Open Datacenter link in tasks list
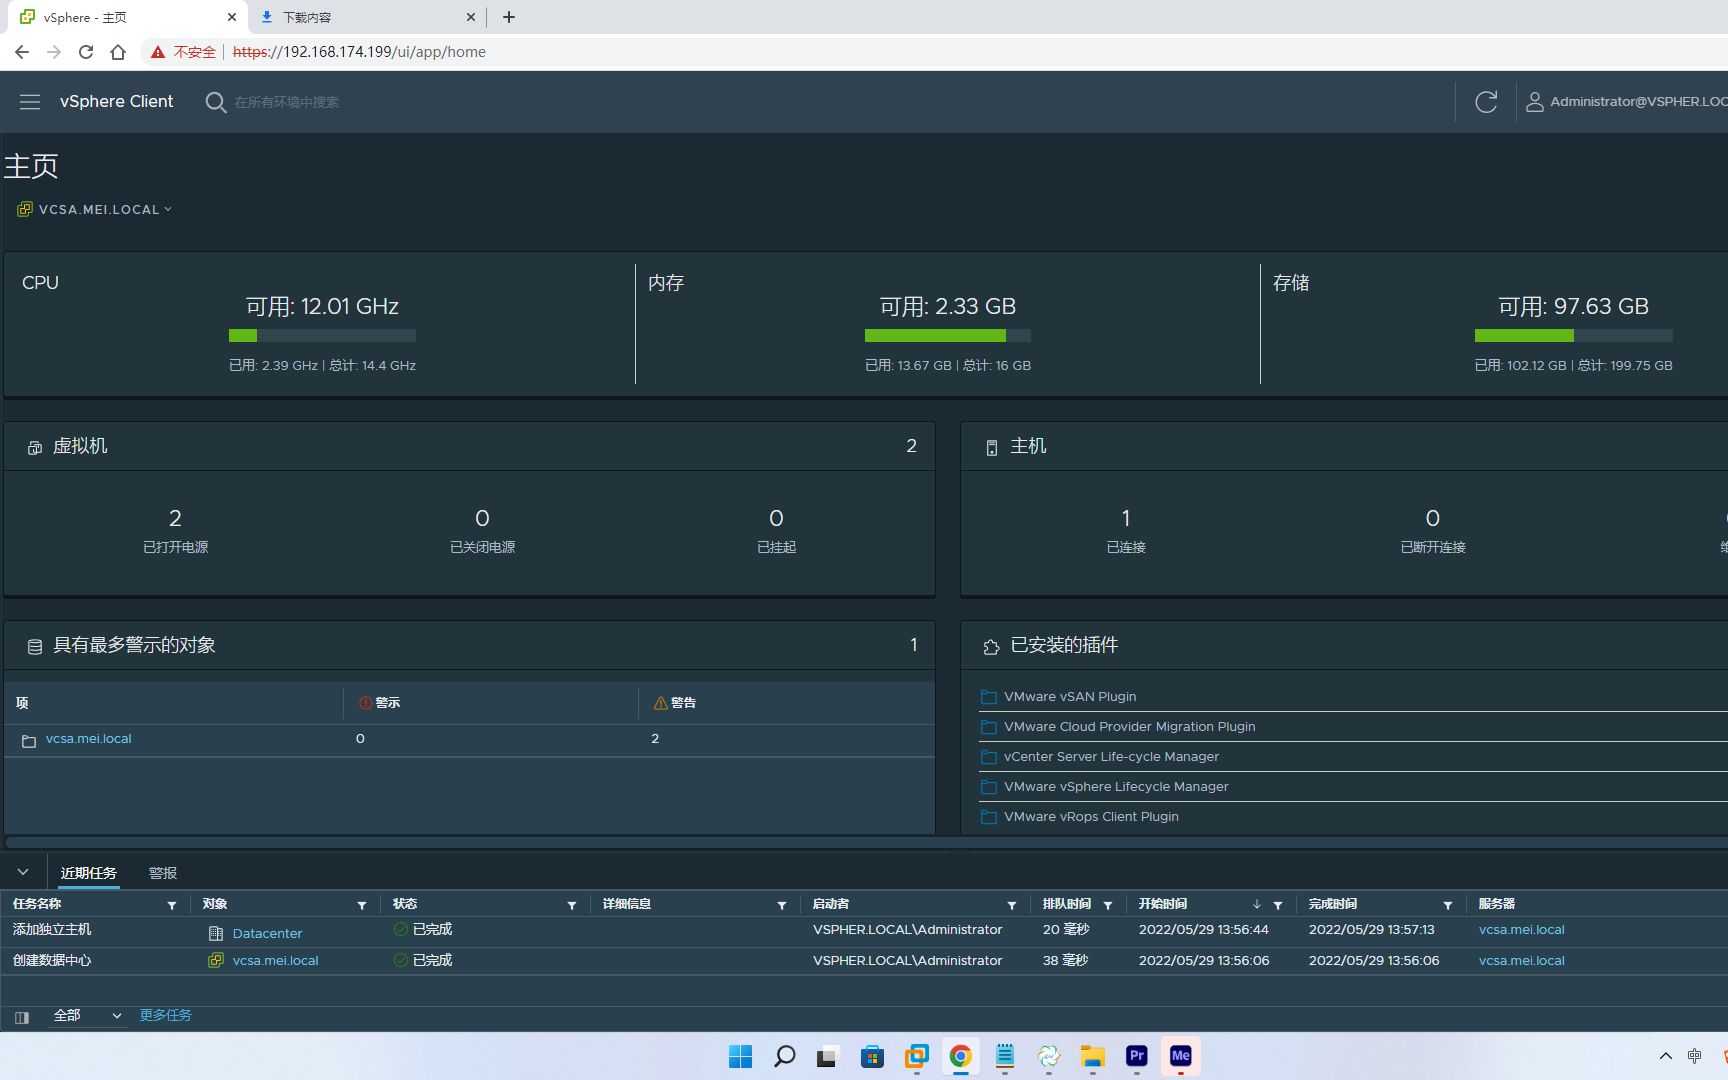Viewport: 1728px width, 1080px height. pos(267,933)
